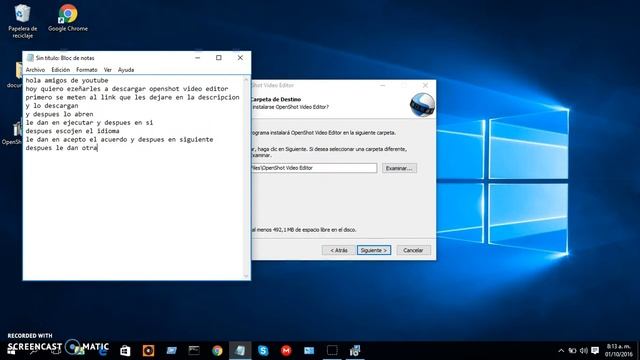This screenshot has height=360, width=640.
Task: Click Siguiente in the OpenShot installer
Action: pyautogui.click(x=373, y=250)
